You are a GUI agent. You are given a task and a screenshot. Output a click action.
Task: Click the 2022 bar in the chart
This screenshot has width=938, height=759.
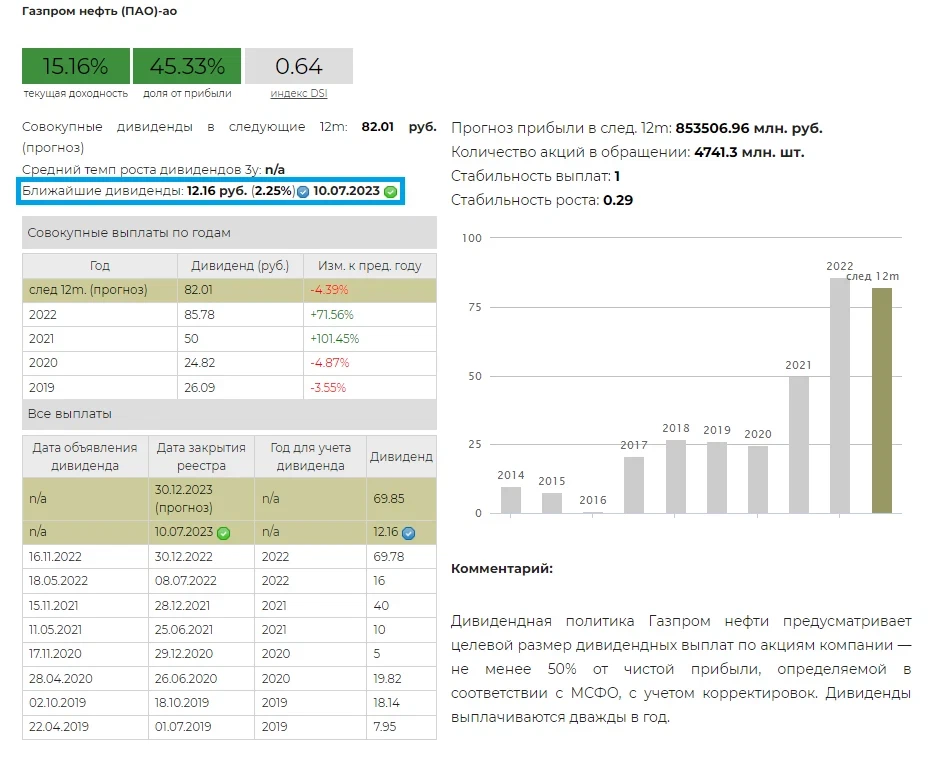tap(840, 395)
